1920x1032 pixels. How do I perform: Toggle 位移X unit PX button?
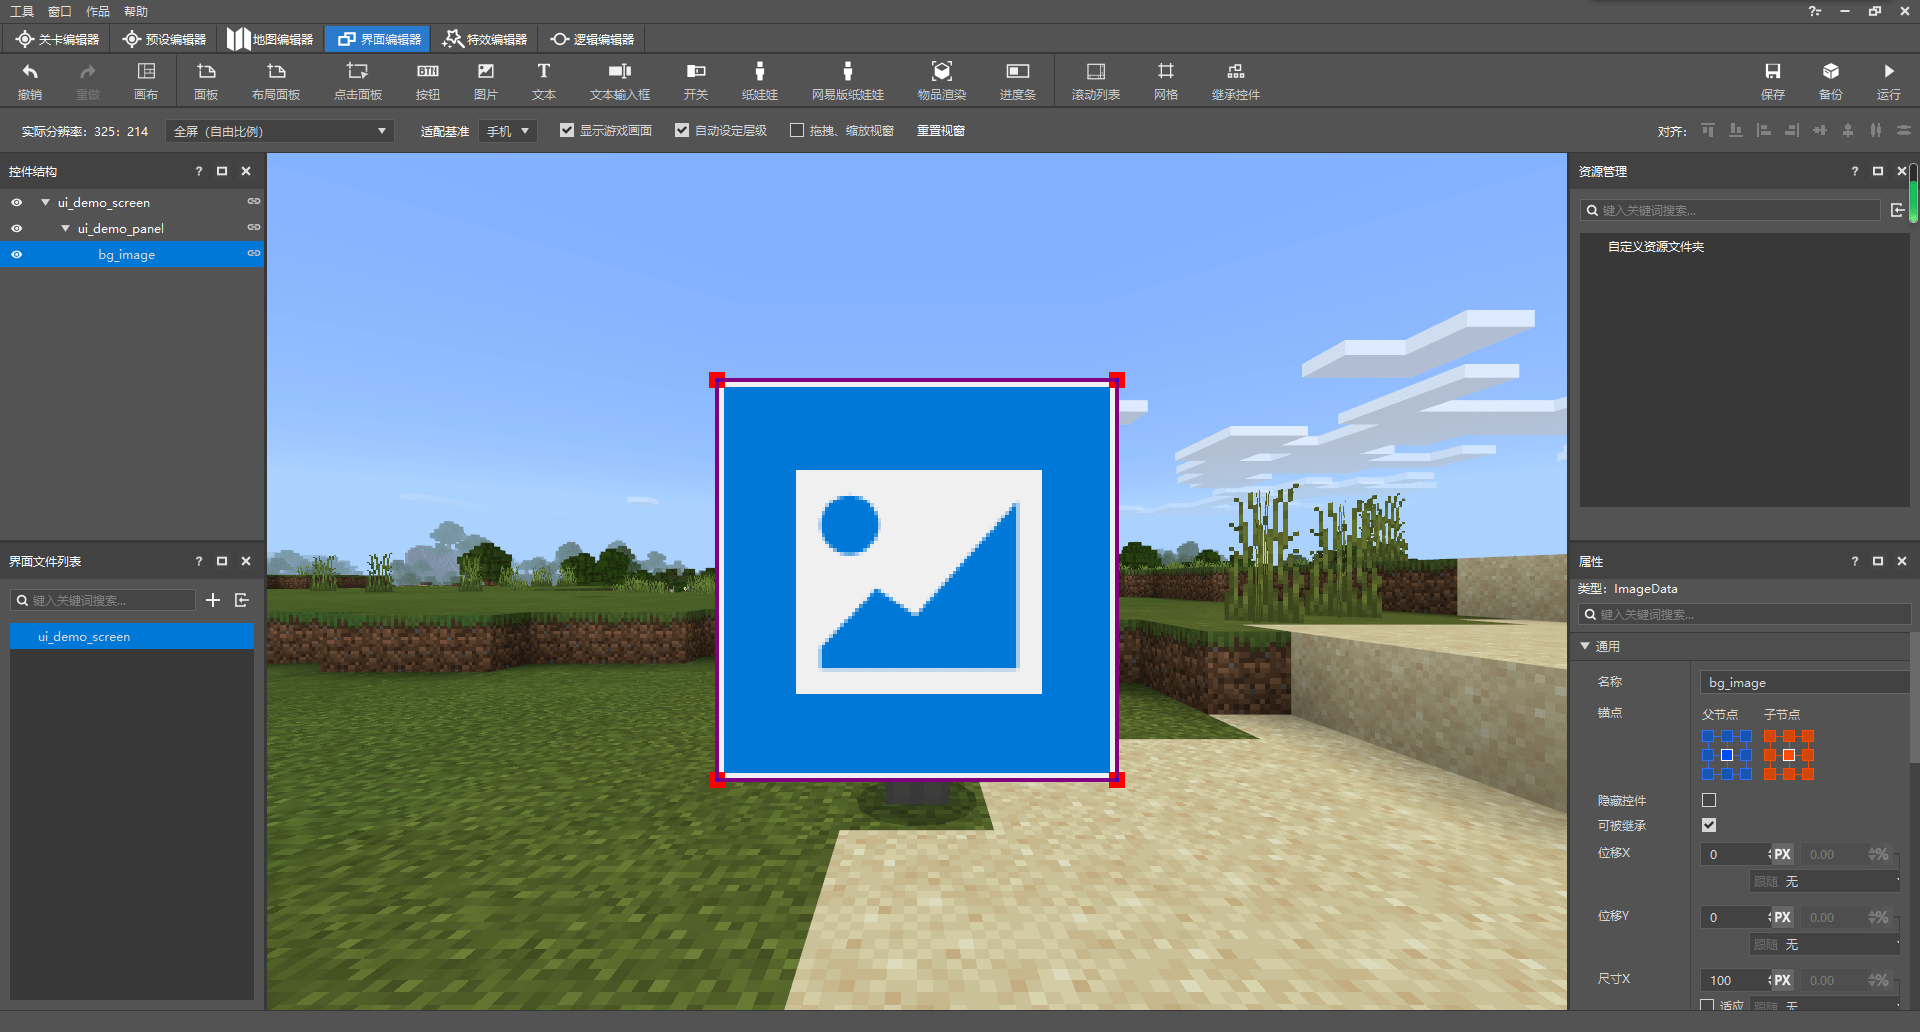click(x=1782, y=854)
